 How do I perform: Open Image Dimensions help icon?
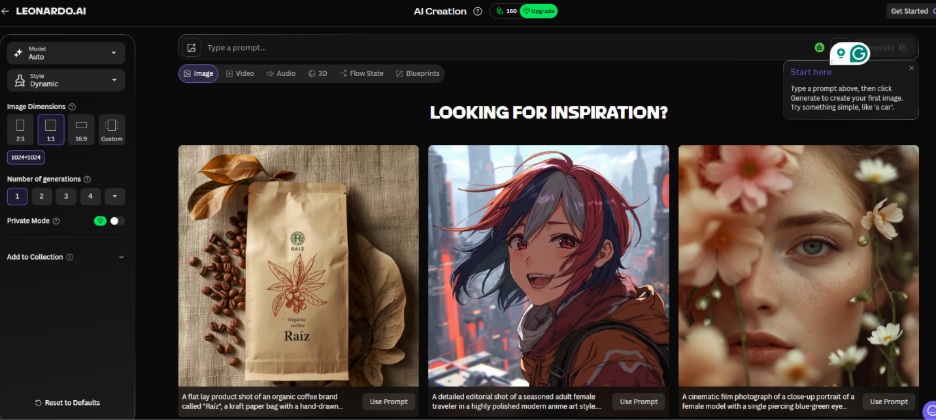(x=72, y=107)
